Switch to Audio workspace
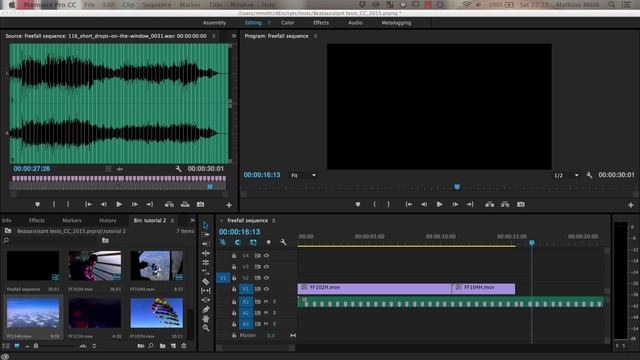 pos(355,23)
